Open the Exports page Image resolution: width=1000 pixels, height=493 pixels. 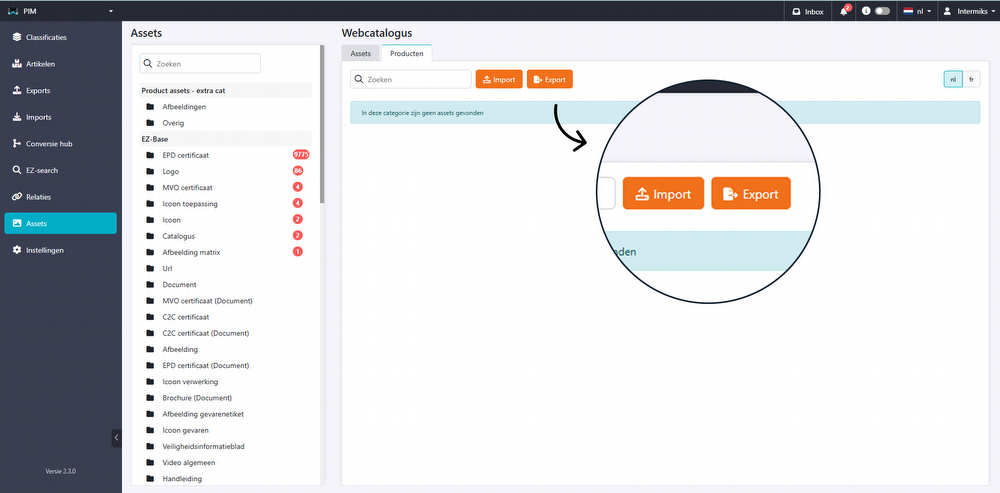38,90
